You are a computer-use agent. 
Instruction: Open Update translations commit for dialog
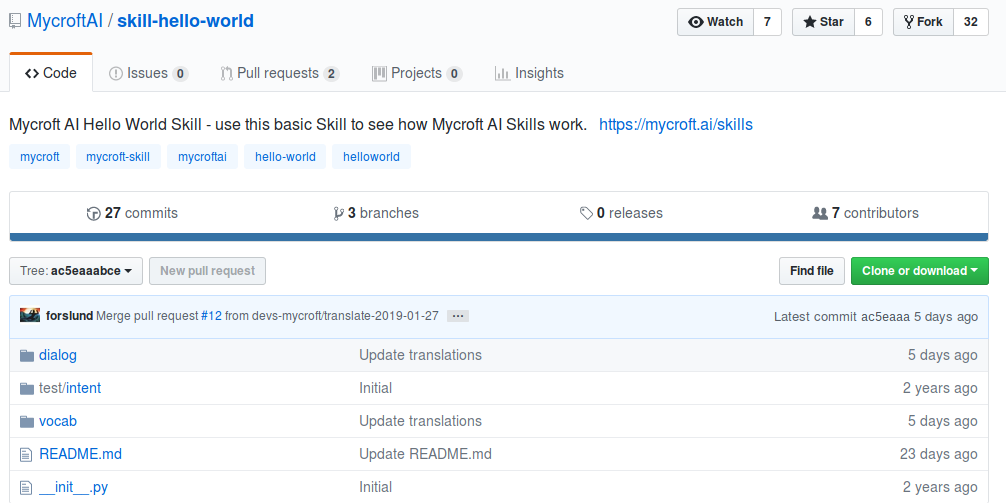click(420, 355)
